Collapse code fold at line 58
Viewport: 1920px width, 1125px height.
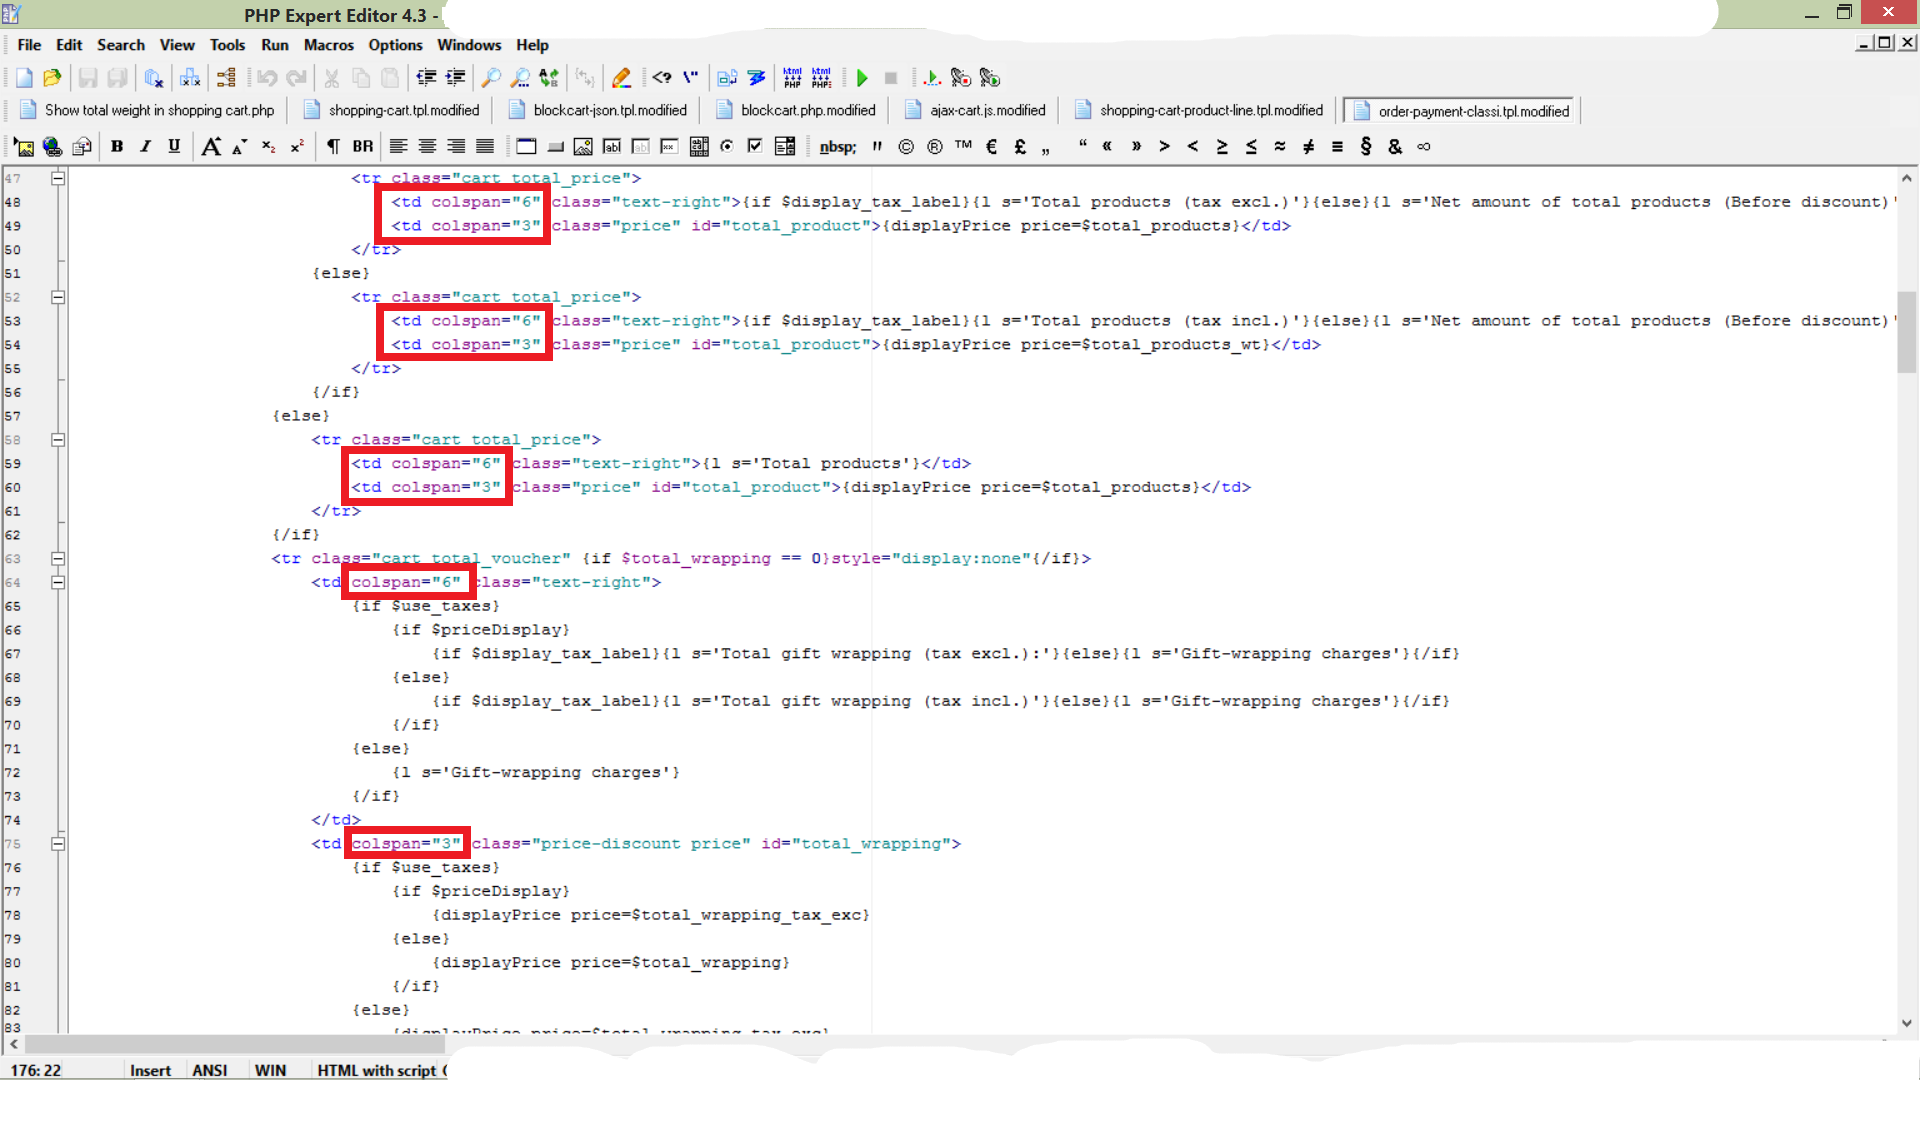[58, 440]
